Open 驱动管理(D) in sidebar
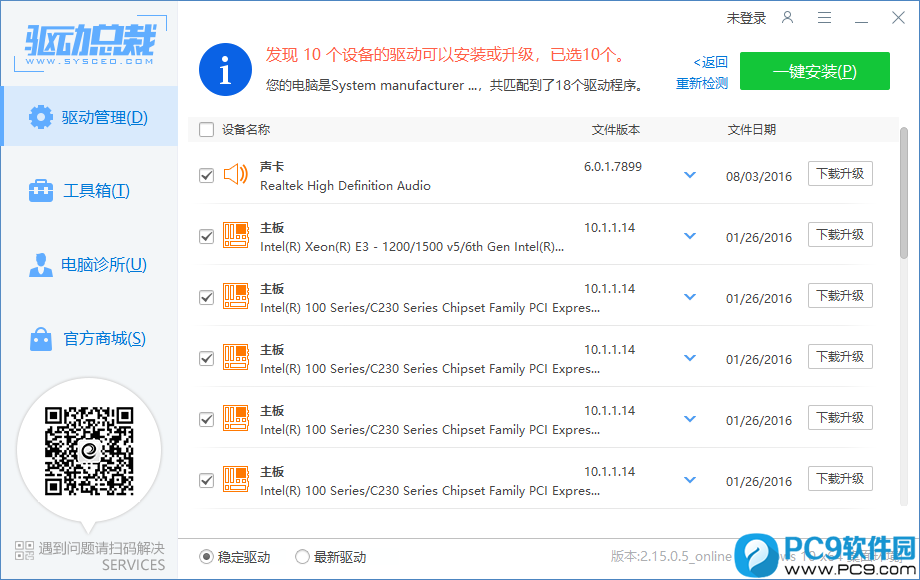The width and height of the screenshot is (920, 580). point(90,116)
